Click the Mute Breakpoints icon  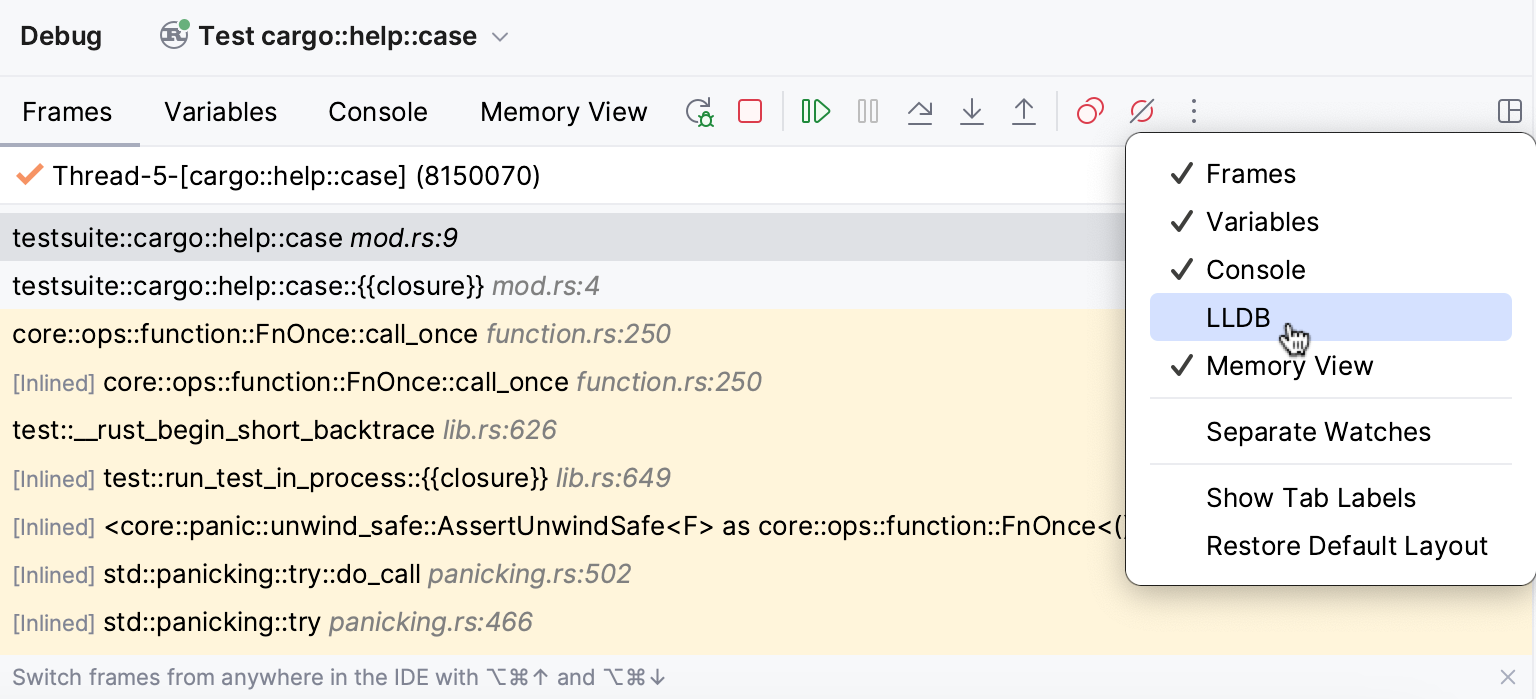coord(1142,111)
